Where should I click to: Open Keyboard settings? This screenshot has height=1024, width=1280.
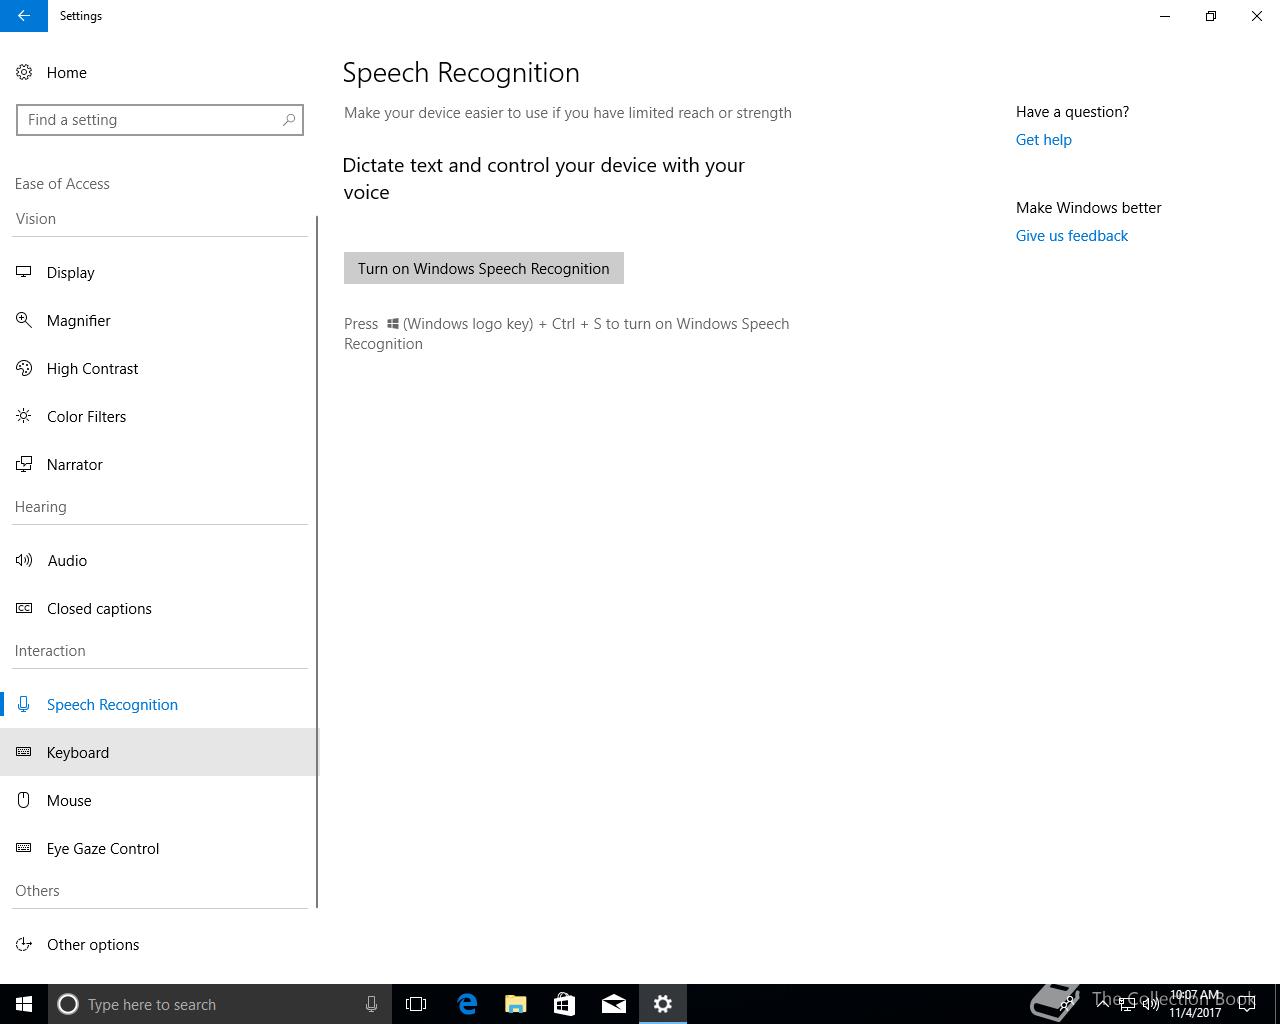(x=160, y=753)
